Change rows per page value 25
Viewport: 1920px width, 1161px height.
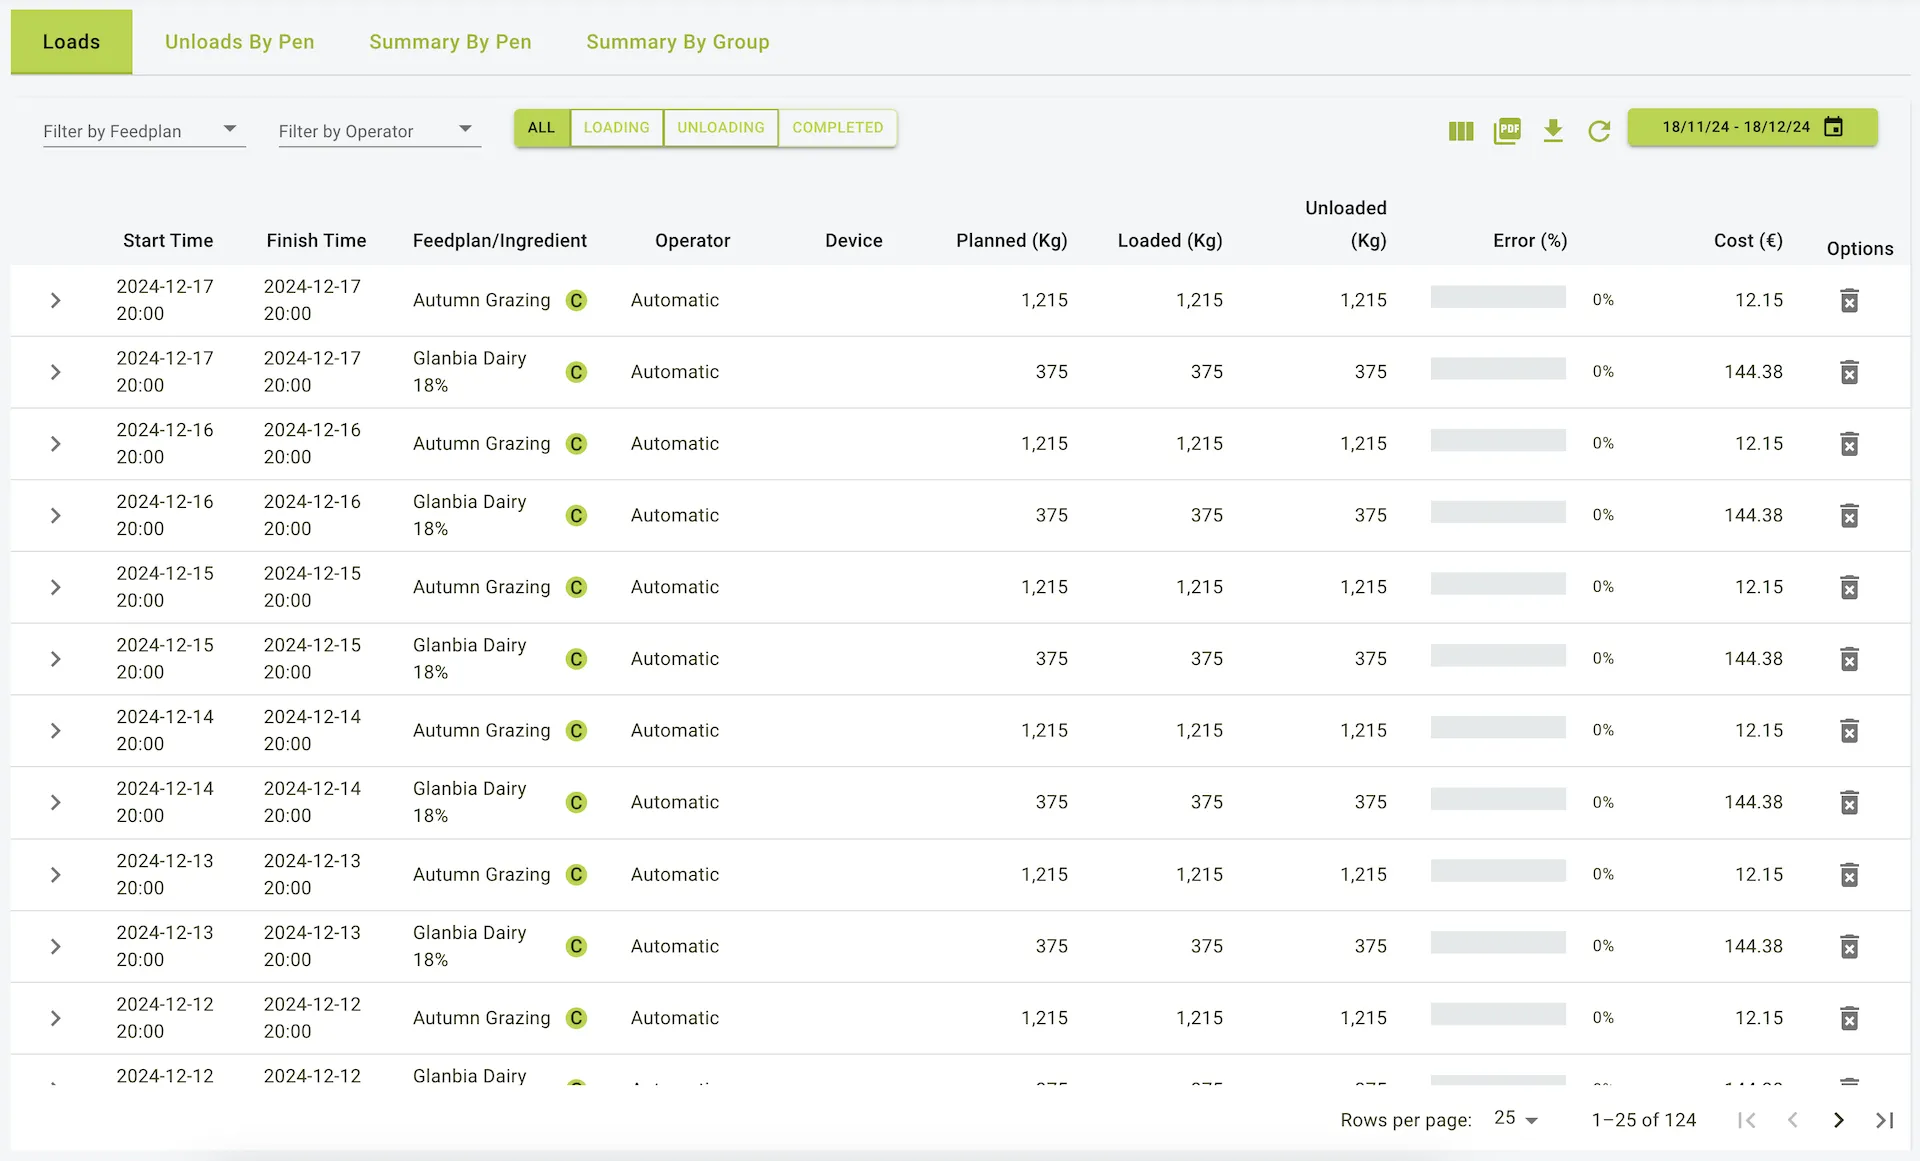pyautogui.click(x=1515, y=1119)
